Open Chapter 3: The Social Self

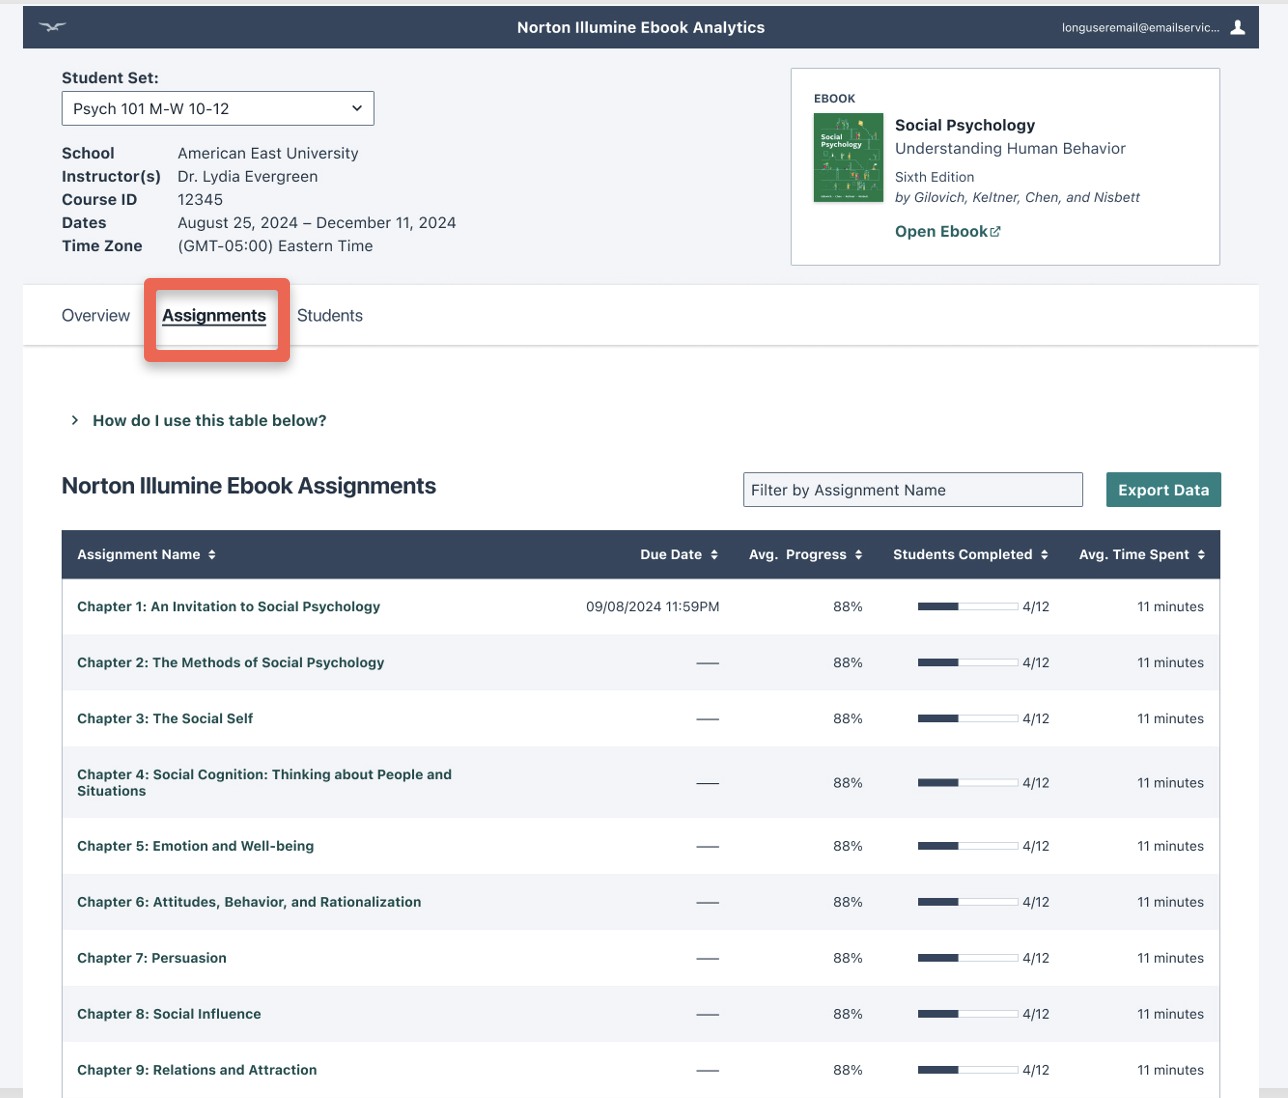pyautogui.click(x=165, y=718)
